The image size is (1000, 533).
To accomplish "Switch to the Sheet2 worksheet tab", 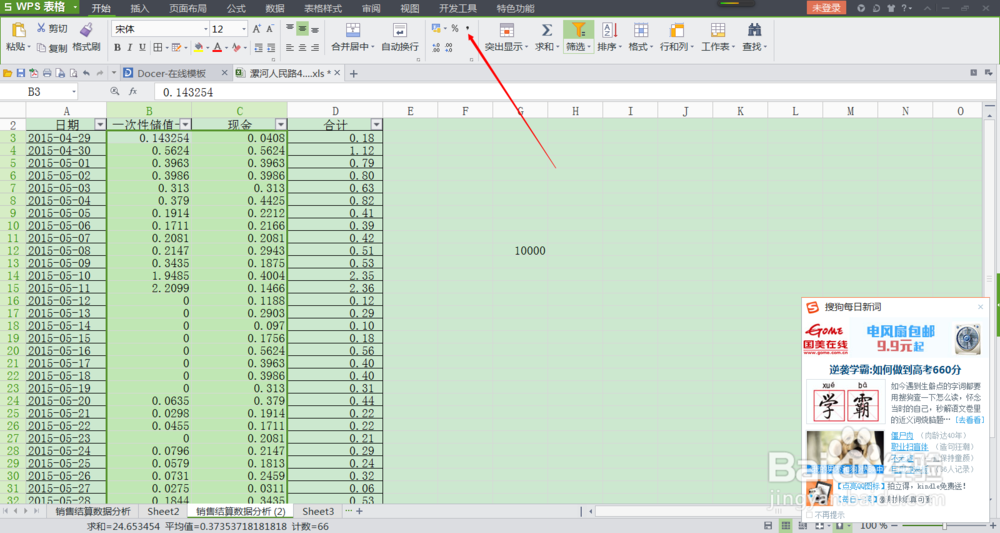I will pyautogui.click(x=163, y=511).
